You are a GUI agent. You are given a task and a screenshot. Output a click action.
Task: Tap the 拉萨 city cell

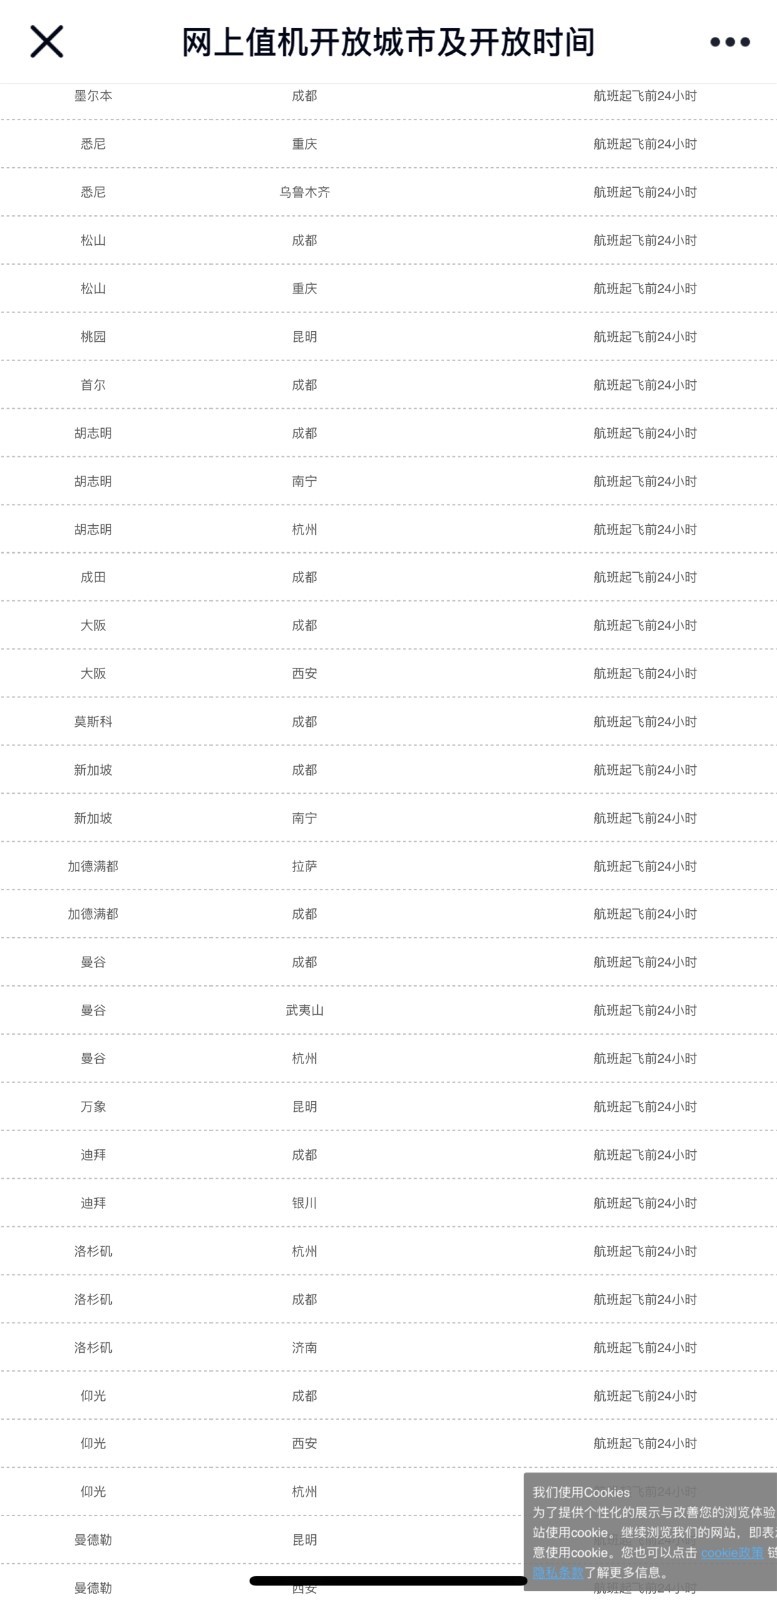tap(304, 866)
